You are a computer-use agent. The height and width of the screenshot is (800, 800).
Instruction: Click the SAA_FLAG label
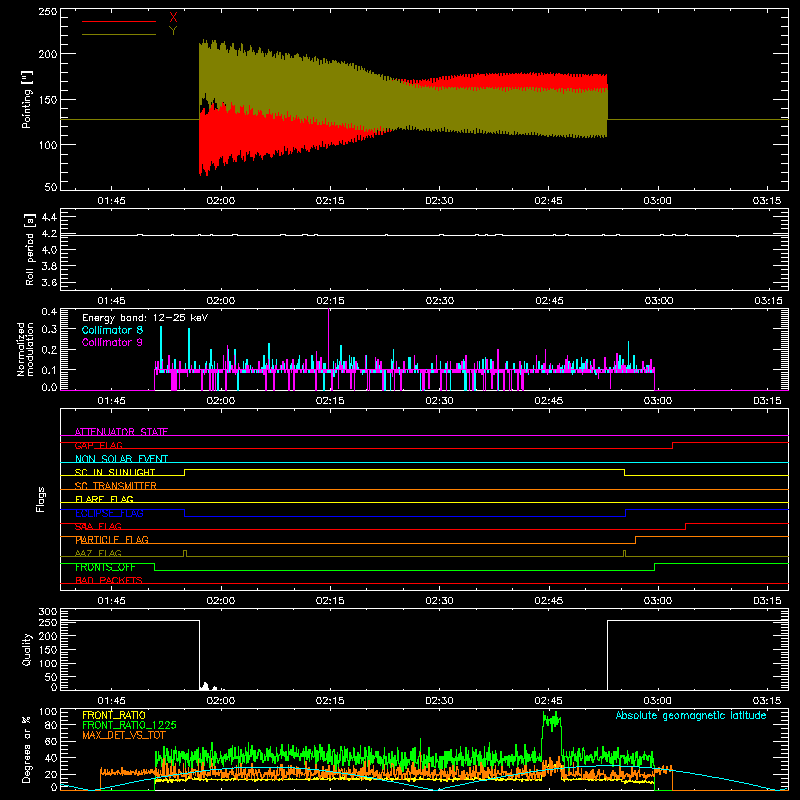click(98, 526)
